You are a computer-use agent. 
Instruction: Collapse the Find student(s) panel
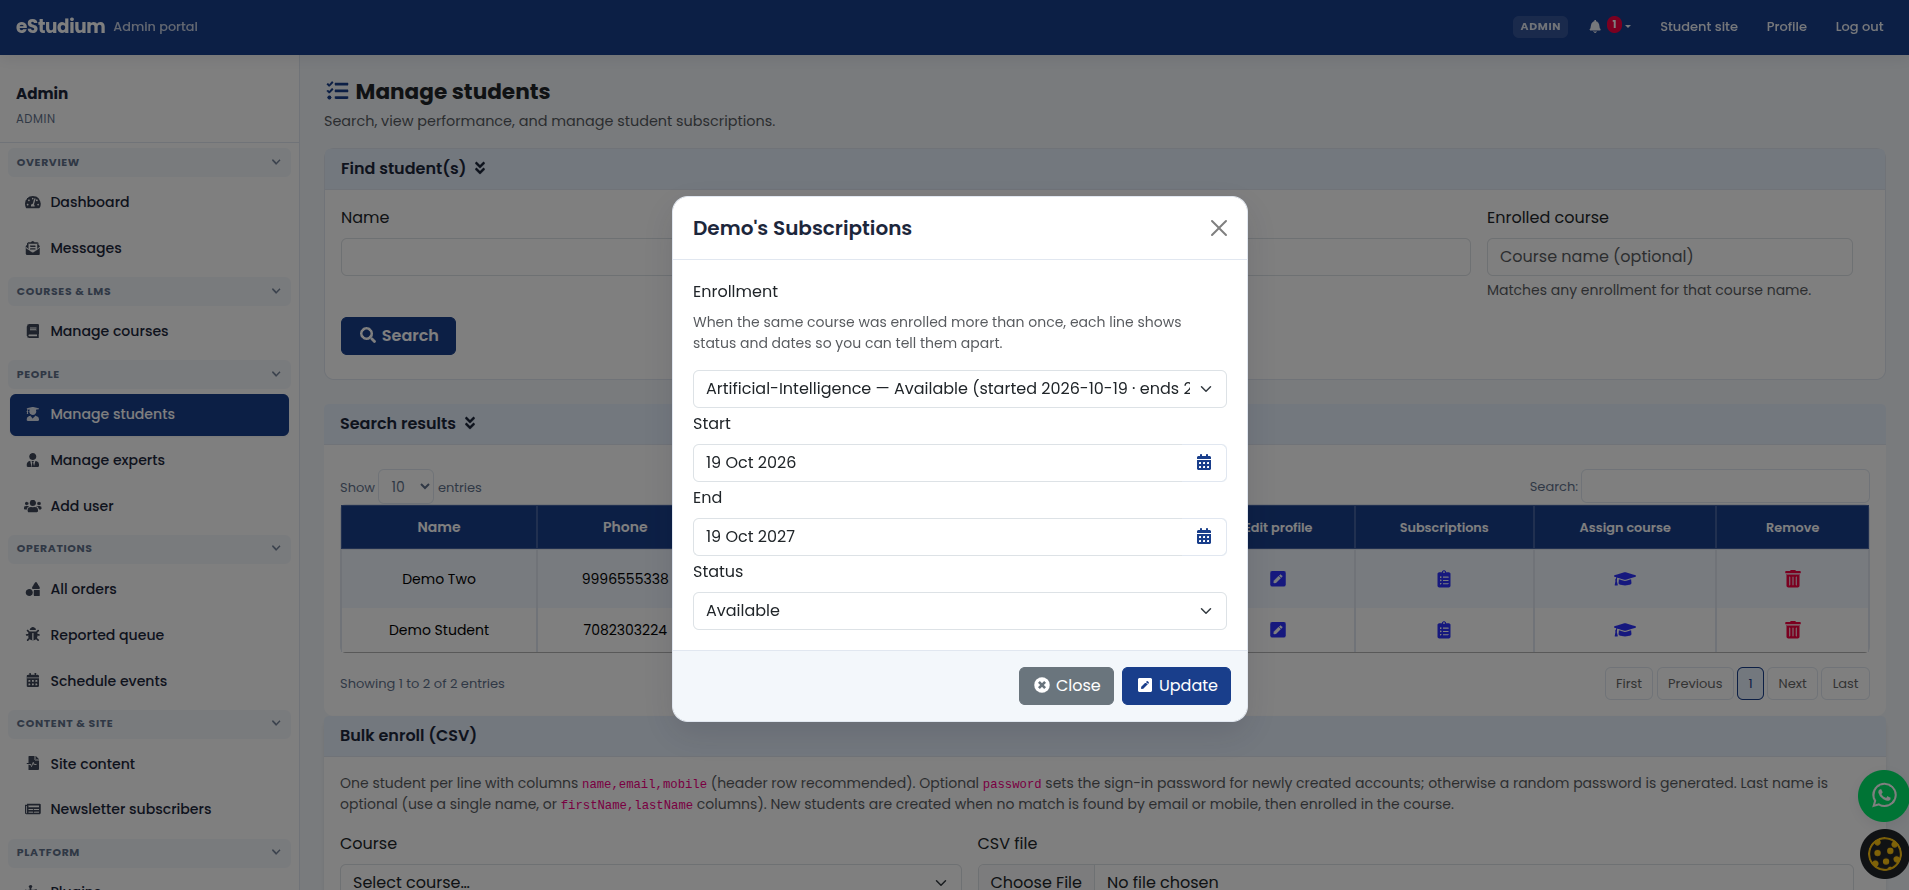480,168
